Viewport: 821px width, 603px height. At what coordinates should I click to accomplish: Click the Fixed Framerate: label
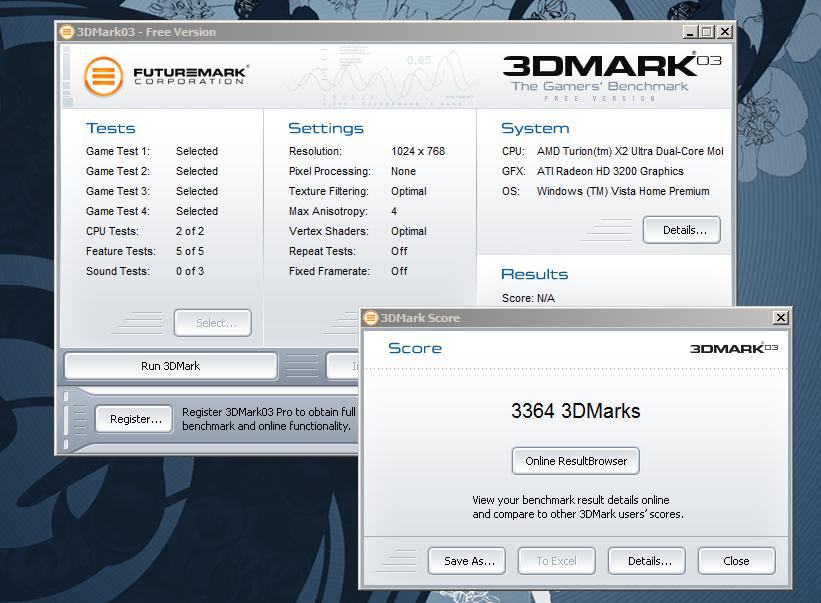tap(329, 271)
